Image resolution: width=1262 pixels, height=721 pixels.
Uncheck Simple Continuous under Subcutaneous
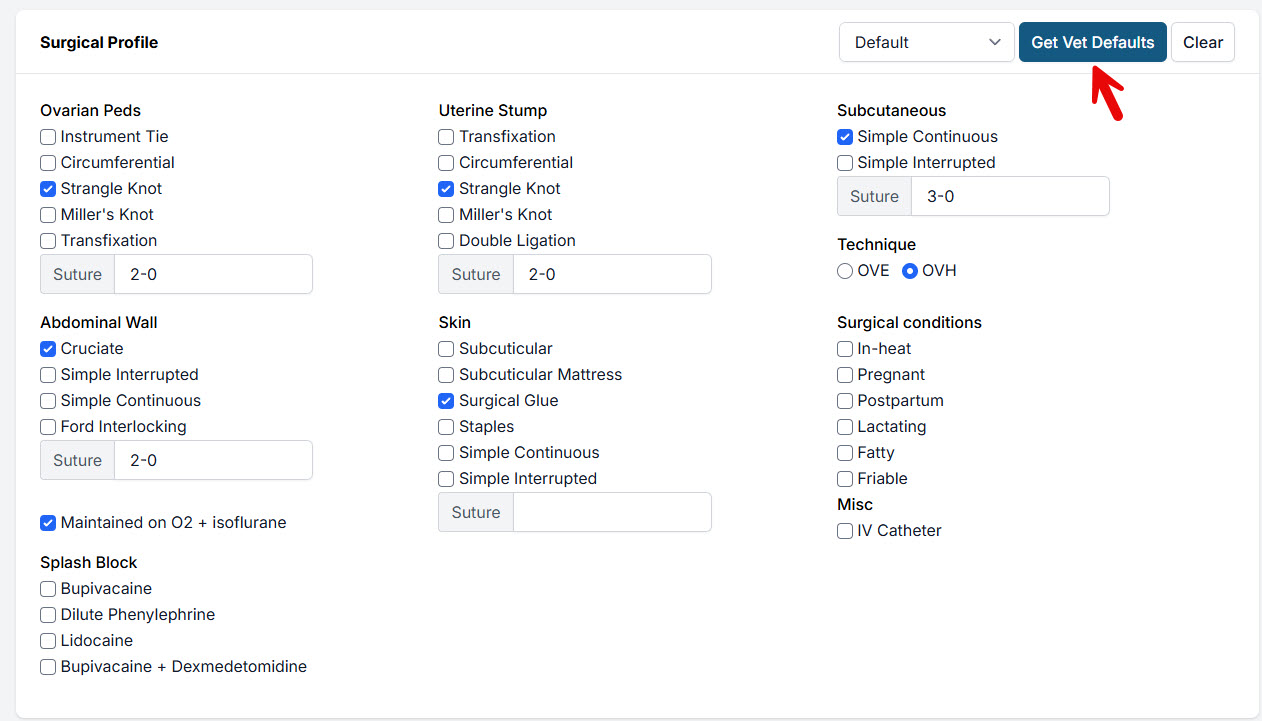pos(845,137)
